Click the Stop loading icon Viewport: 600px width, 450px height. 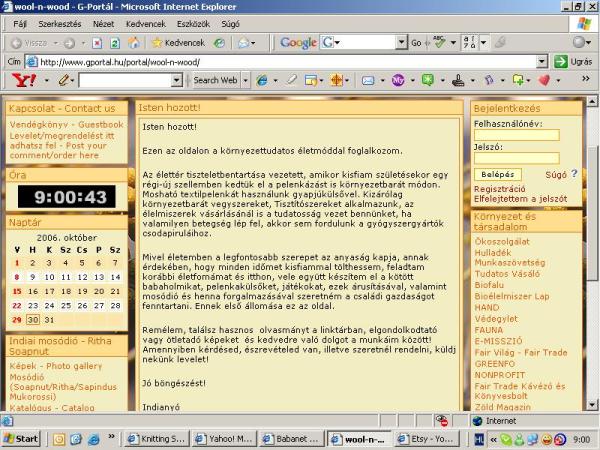[x=99, y=43]
